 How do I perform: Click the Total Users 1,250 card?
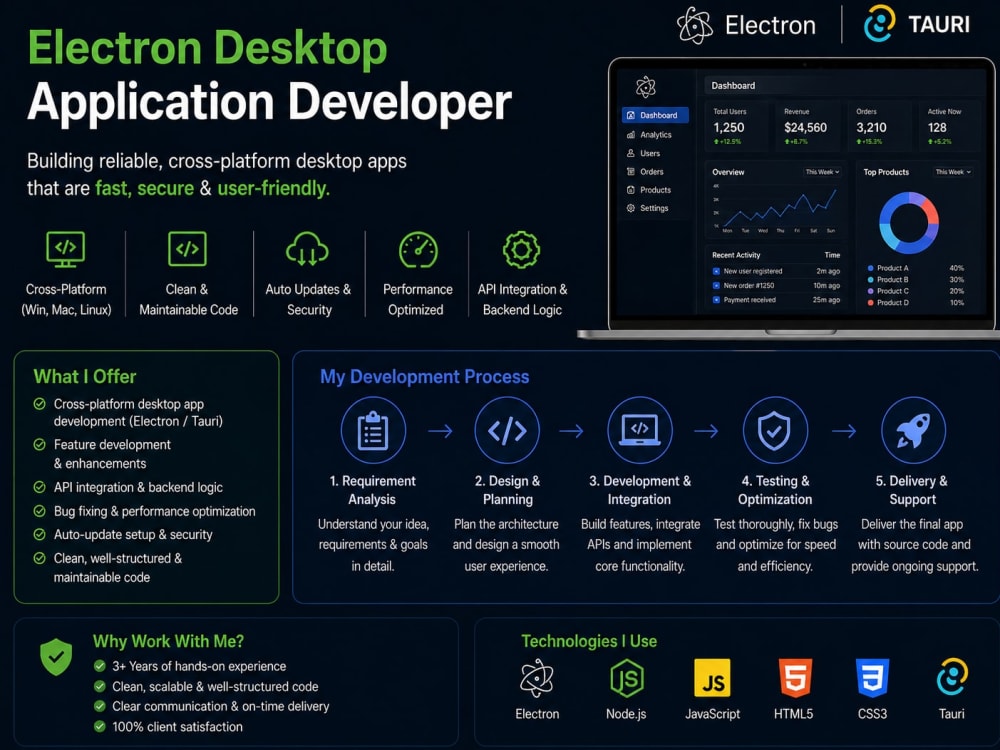pos(737,126)
